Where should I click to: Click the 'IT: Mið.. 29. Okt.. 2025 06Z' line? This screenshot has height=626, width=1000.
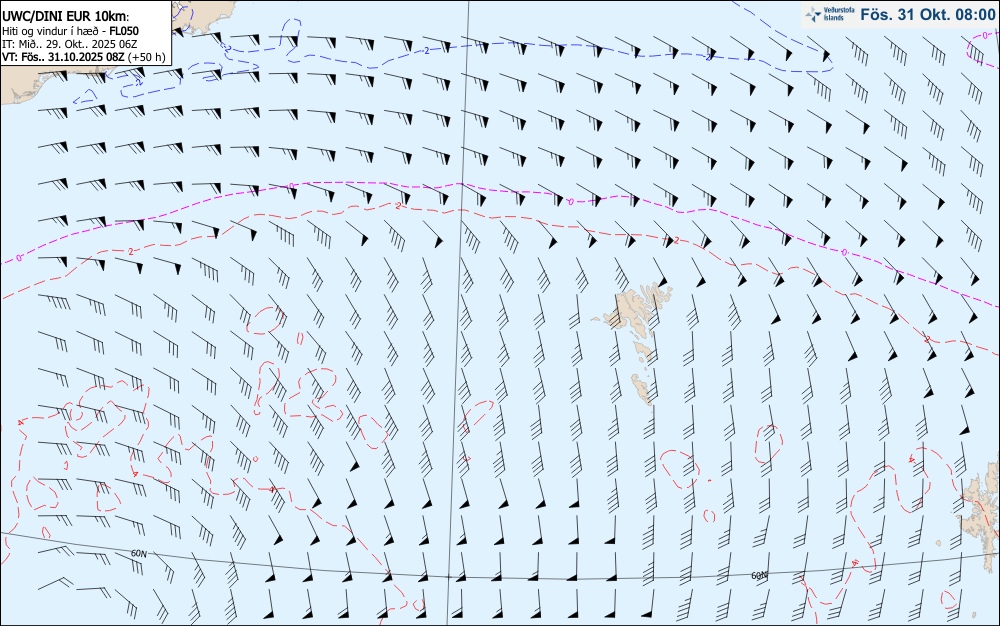(x=70, y=44)
